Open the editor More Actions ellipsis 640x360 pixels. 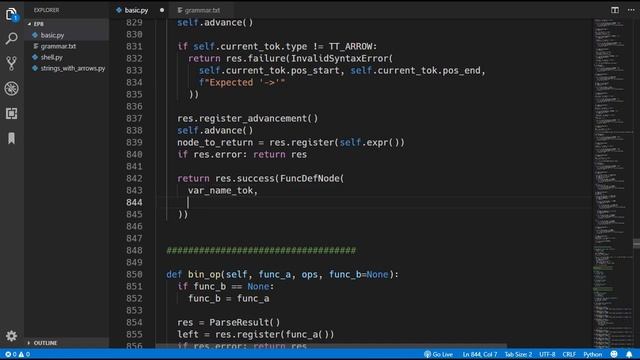[631, 10]
